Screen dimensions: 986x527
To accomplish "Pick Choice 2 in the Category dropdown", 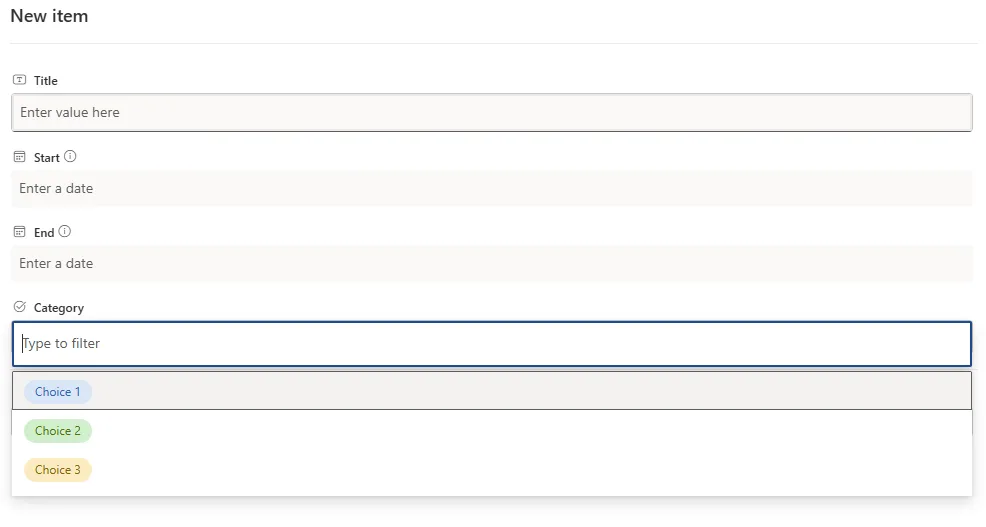I will (58, 431).
